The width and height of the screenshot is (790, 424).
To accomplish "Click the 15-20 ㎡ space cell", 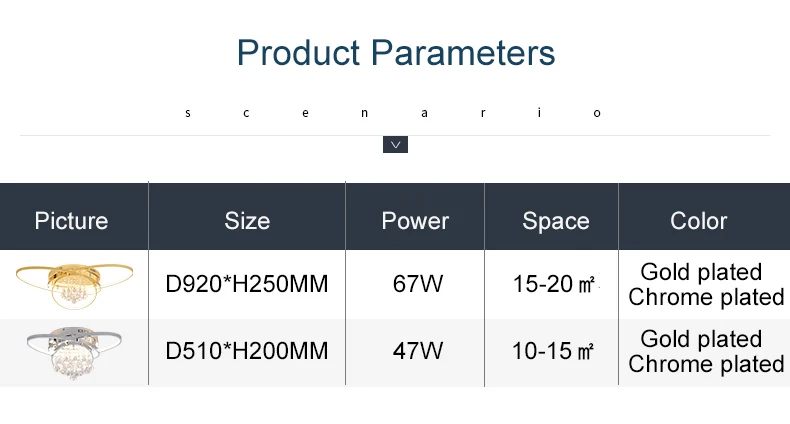I will (x=554, y=284).
